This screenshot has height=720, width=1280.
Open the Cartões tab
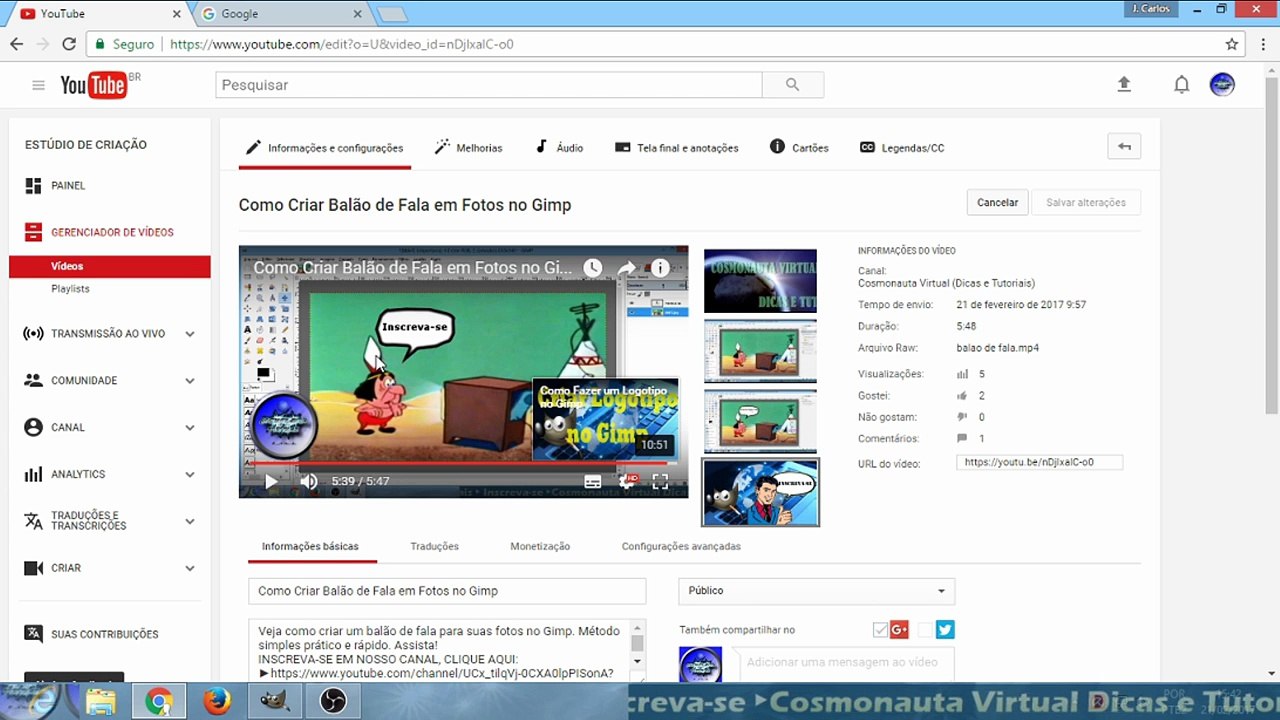coord(800,148)
